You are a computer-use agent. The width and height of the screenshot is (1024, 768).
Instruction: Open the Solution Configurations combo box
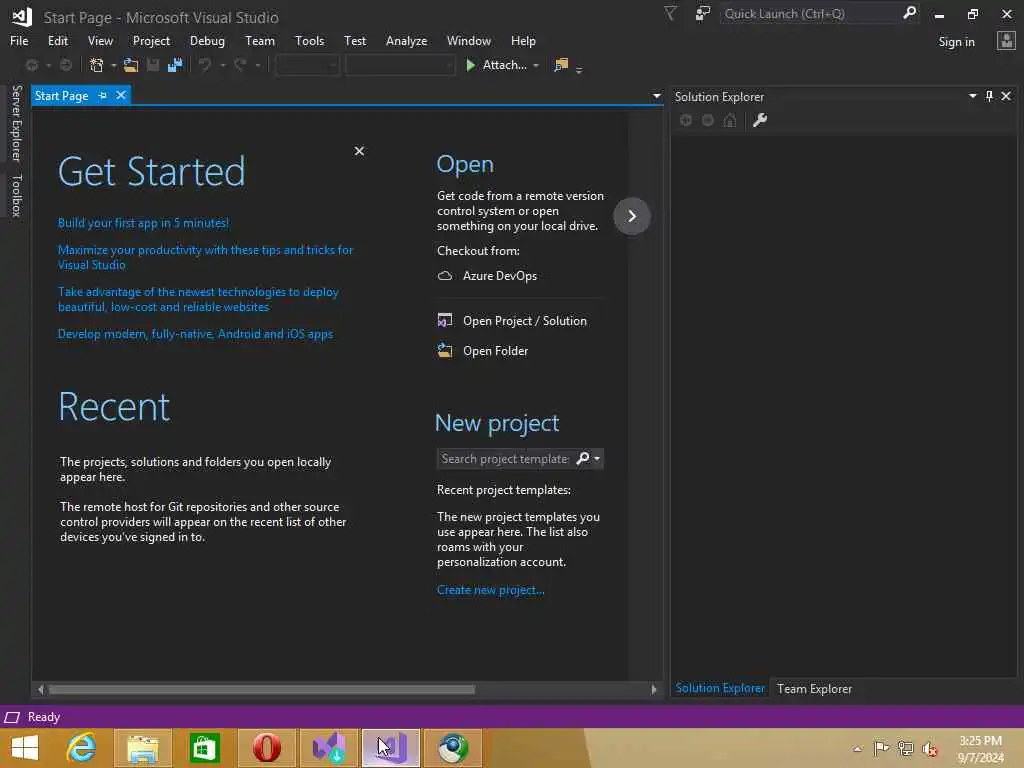coord(307,65)
